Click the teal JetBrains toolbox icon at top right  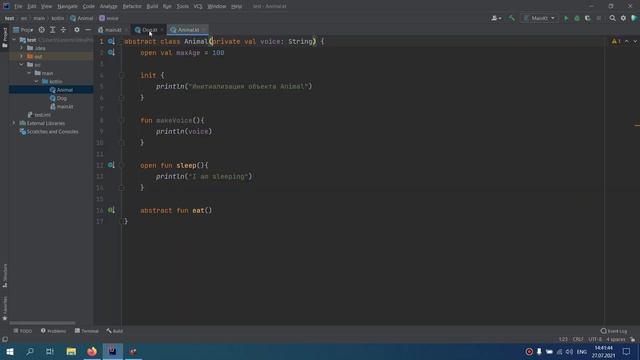click(x=634, y=18)
